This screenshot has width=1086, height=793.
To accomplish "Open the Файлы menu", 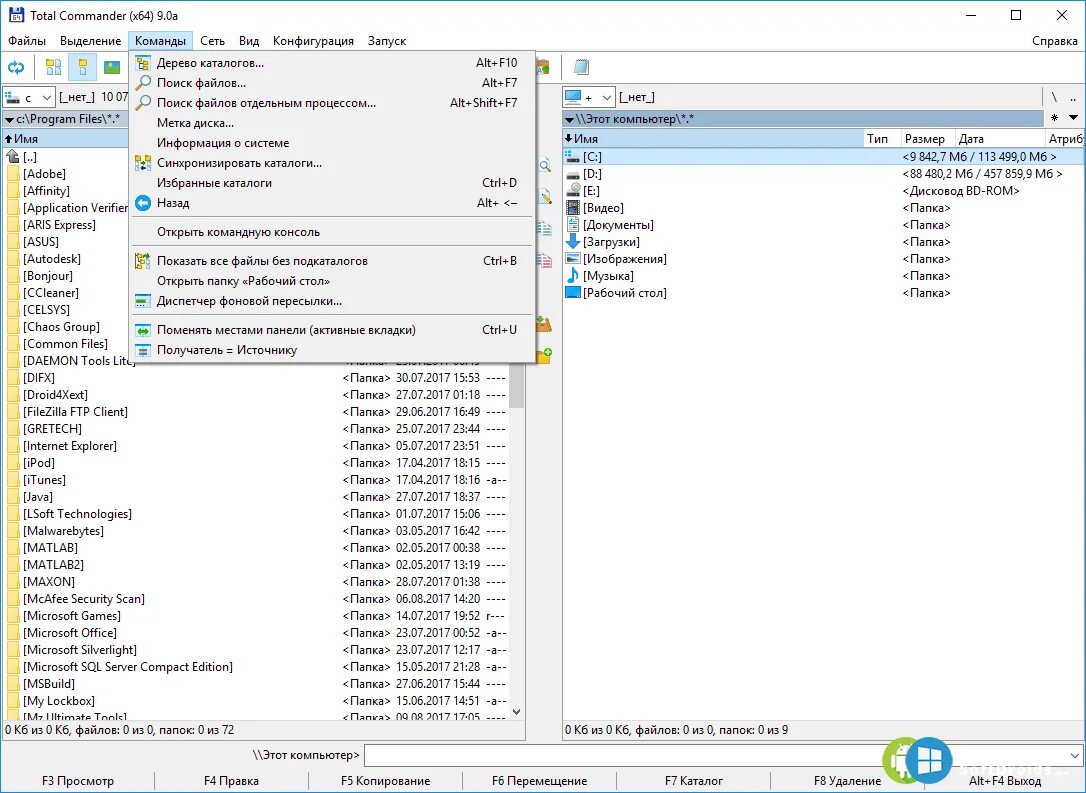I will point(27,41).
